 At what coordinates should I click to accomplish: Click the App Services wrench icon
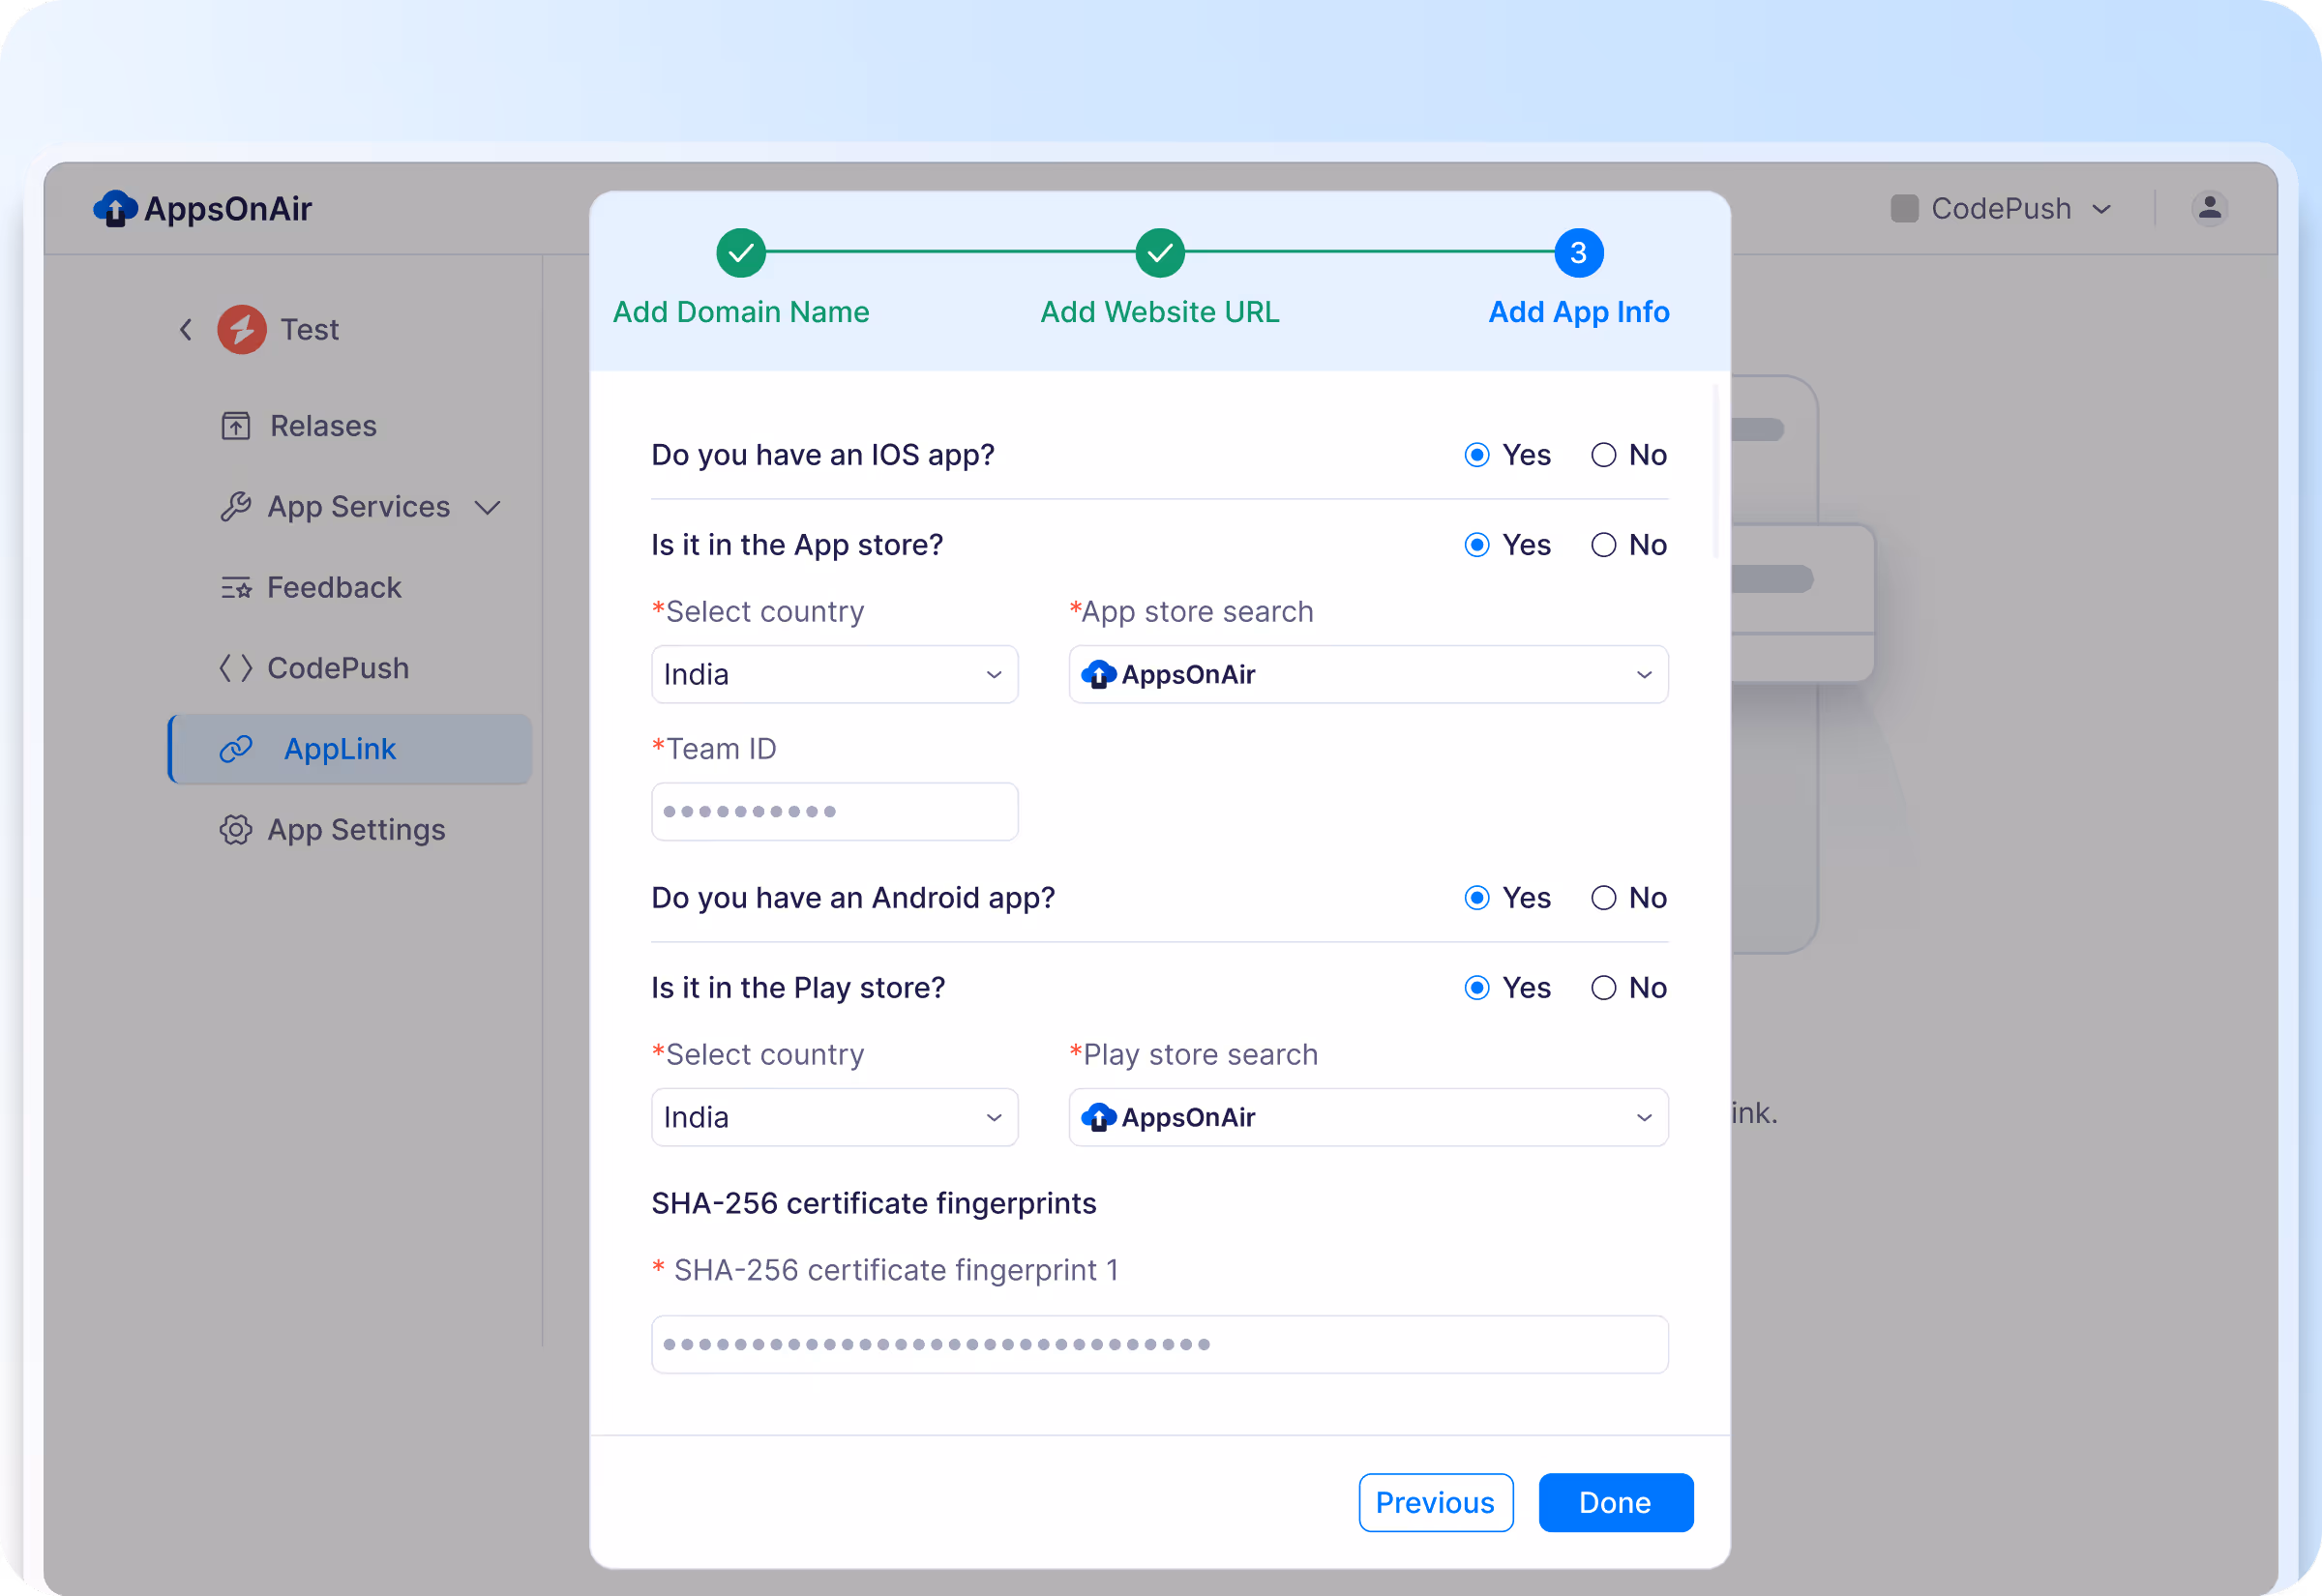(x=235, y=507)
